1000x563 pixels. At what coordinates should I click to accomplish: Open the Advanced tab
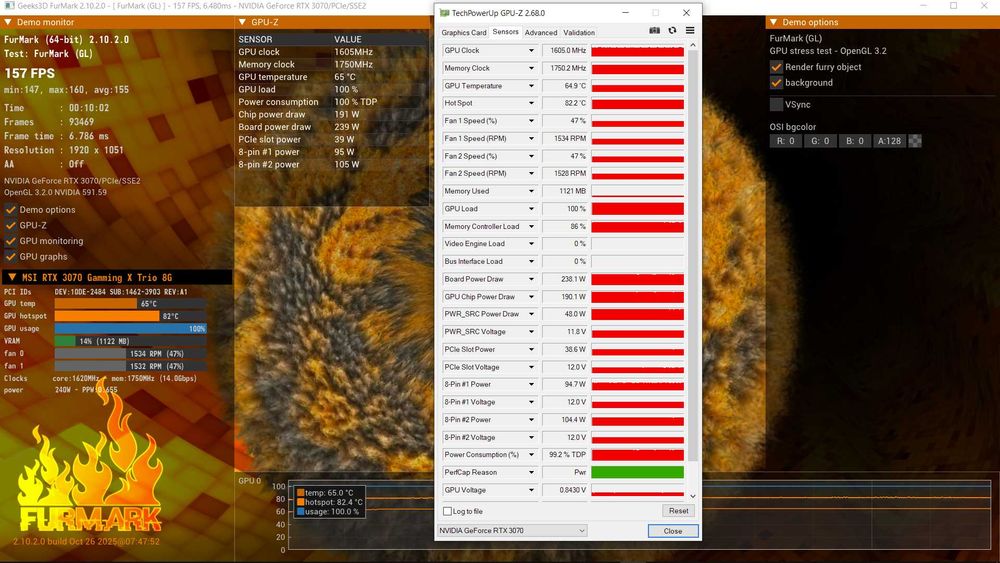pos(541,33)
